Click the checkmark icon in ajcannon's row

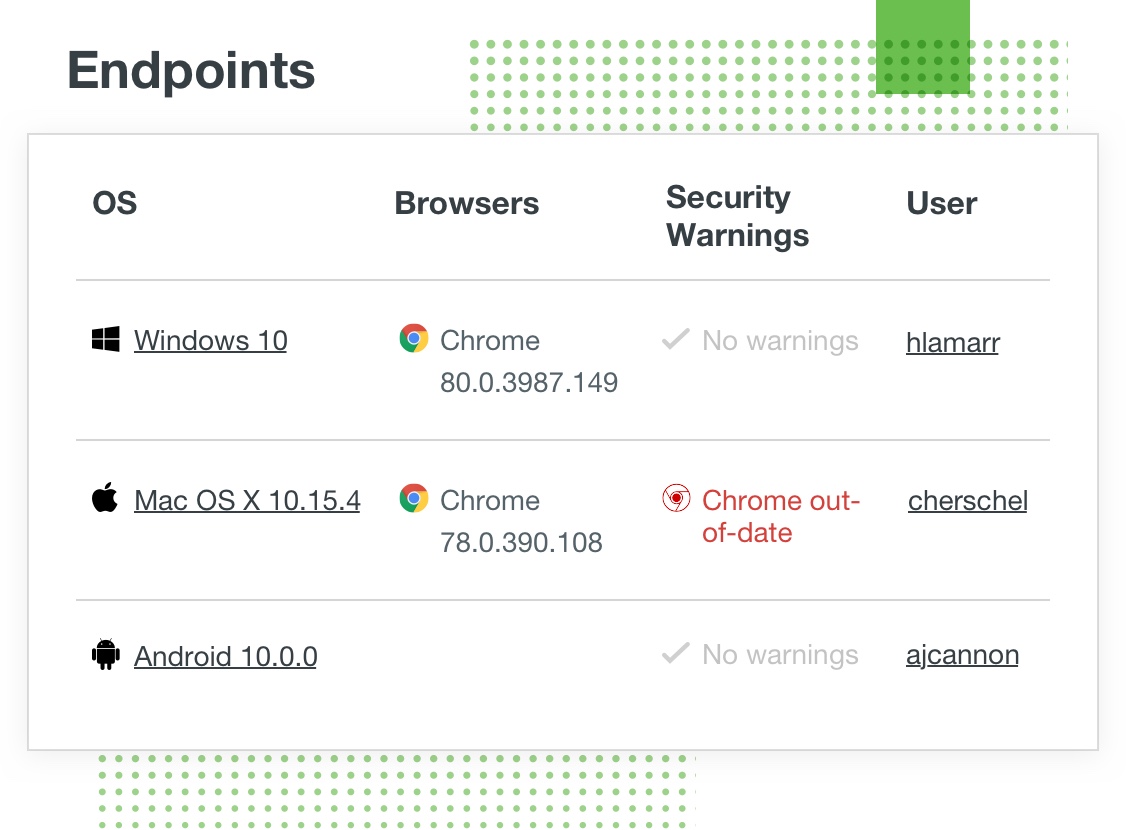tap(676, 654)
